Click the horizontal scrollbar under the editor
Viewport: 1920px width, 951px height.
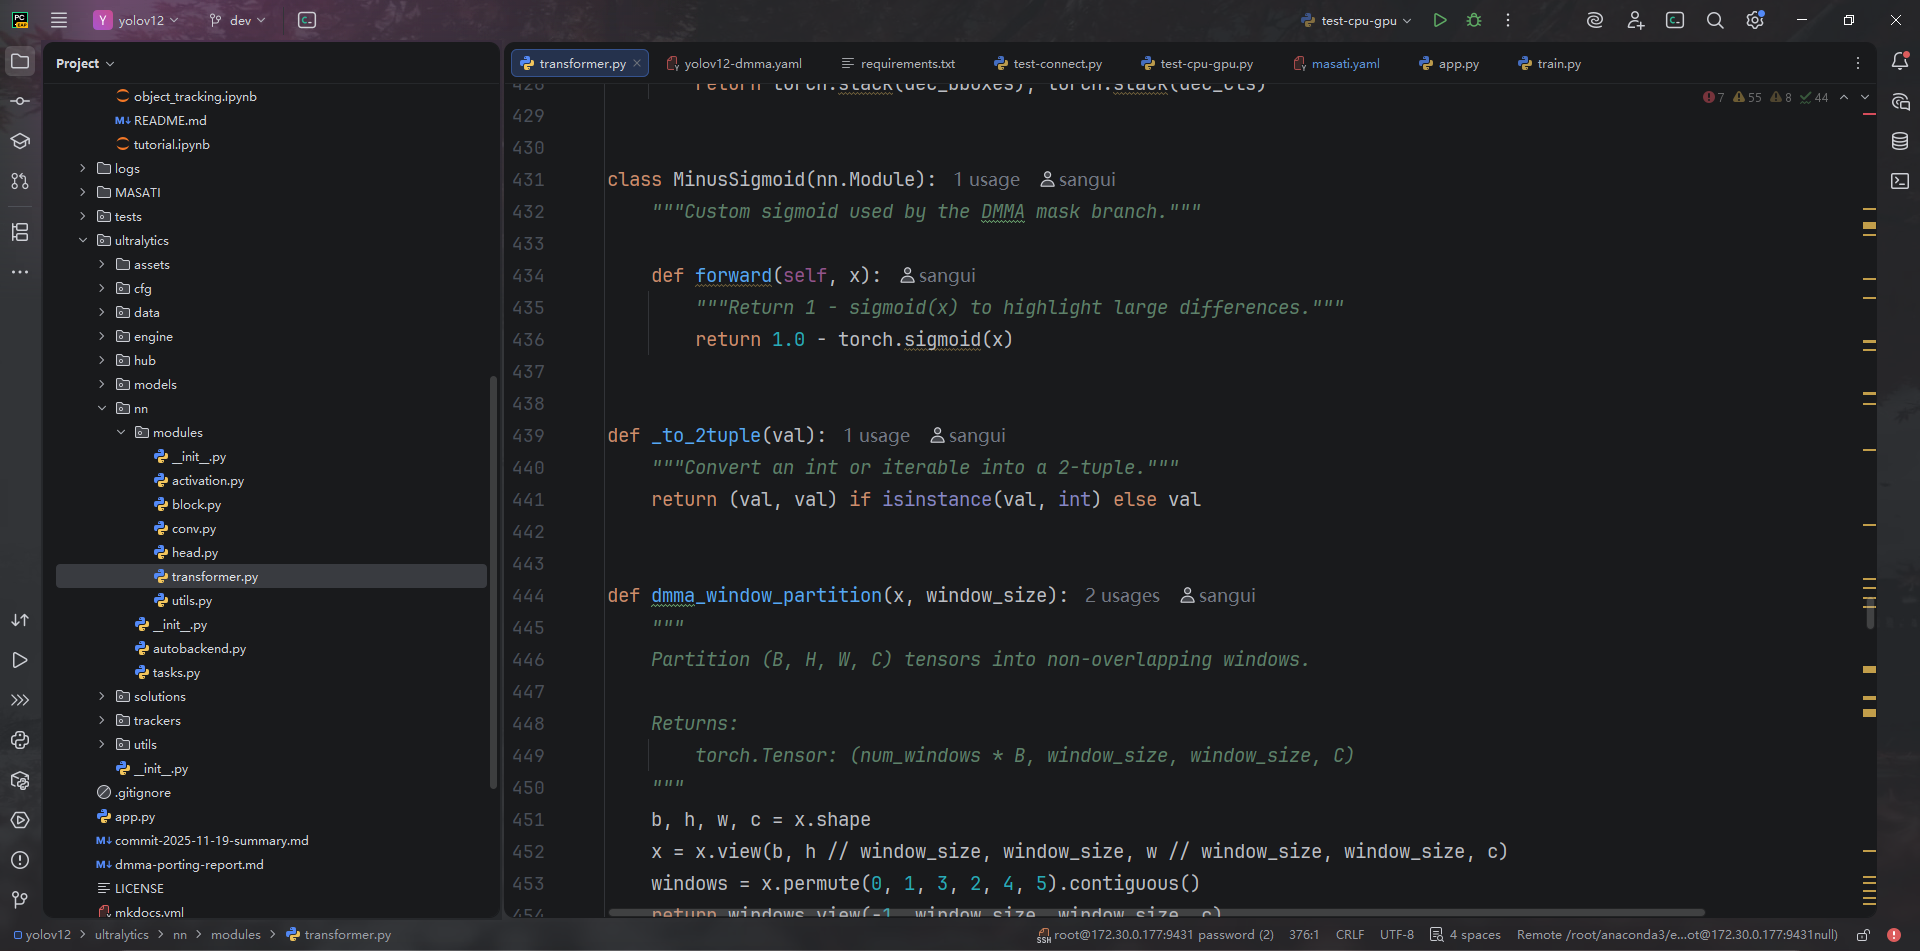pos(1155,912)
